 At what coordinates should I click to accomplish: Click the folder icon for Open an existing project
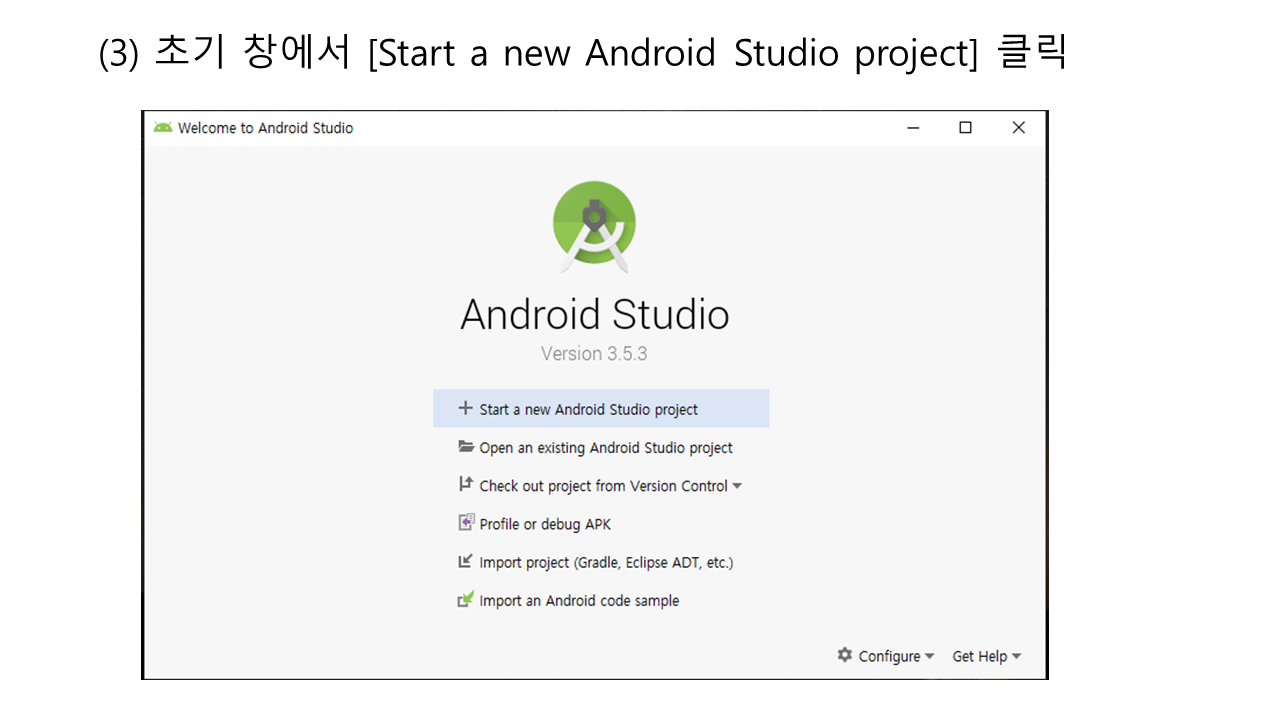(x=465, y=447)
